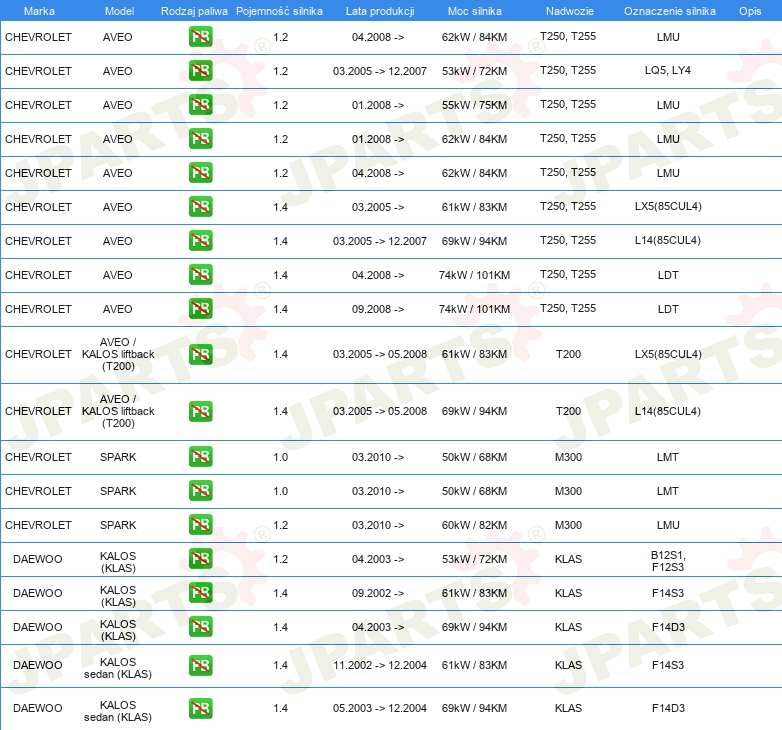Click the Nadwozie column header
The height and width of the screenshot is (730, 782).
570,11
